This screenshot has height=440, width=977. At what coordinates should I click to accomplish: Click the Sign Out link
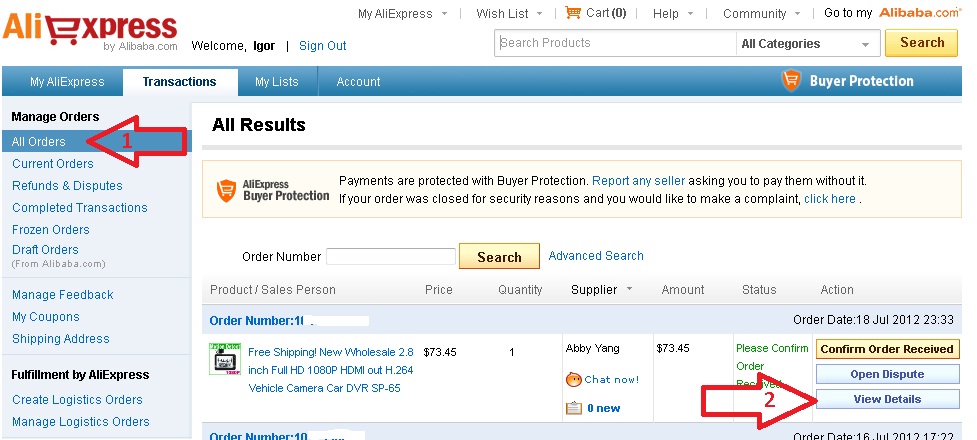323,45
